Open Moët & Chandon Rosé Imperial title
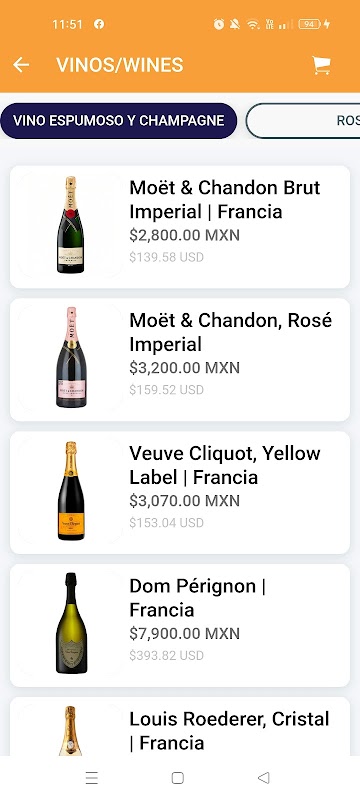The height and width of the screenshot is (800, 360). pyautogui.click(x=230, y=332)
